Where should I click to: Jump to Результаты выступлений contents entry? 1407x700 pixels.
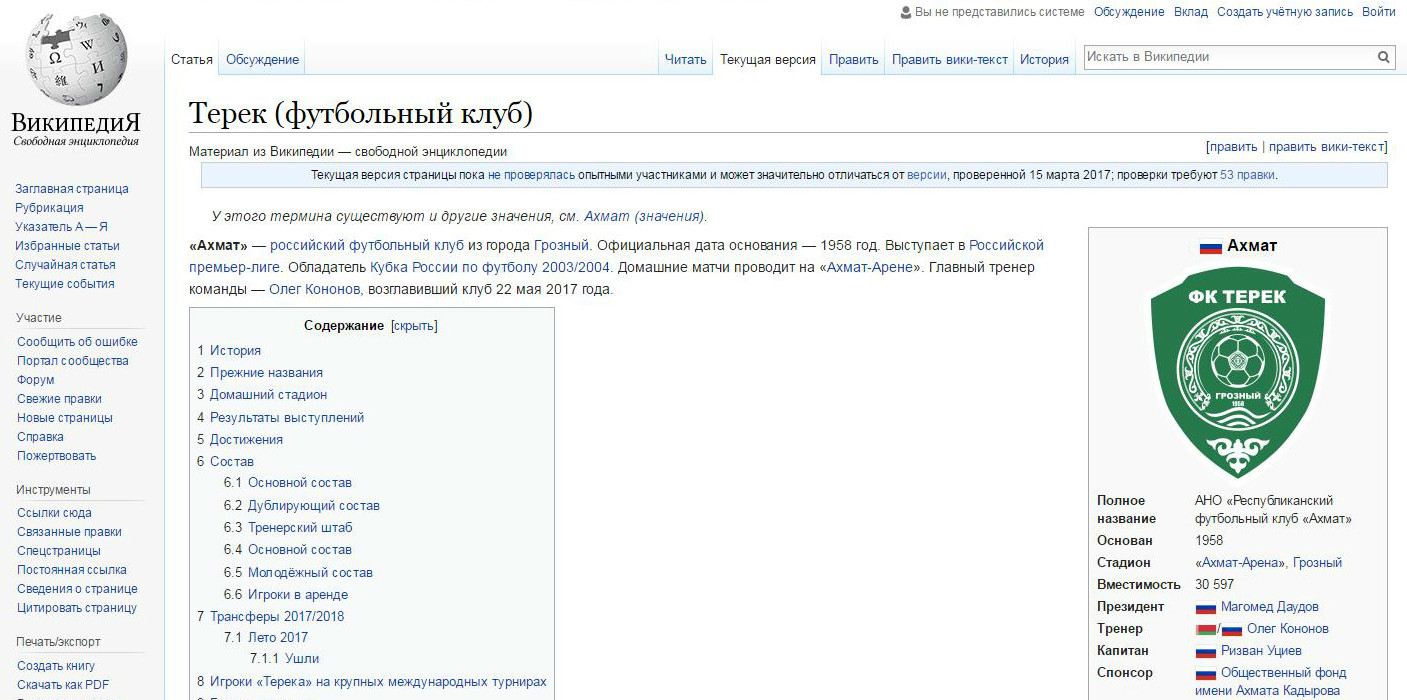(287, 418)
